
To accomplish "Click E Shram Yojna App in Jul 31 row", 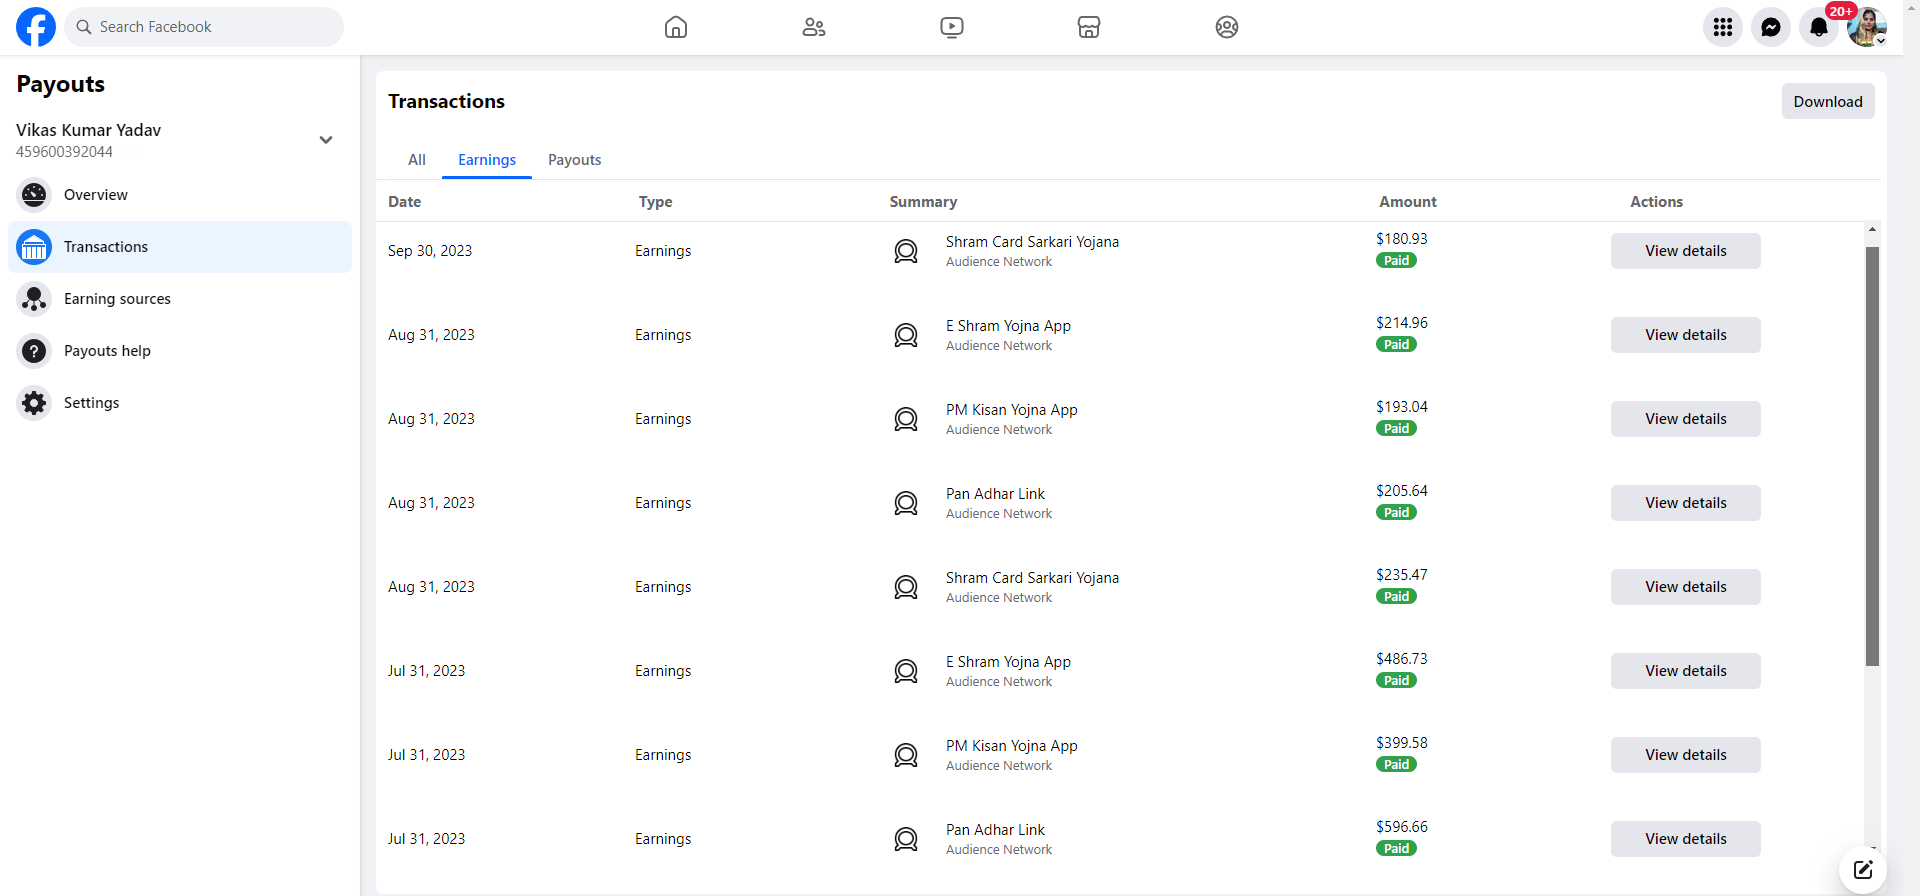I will coord(1008,662).
